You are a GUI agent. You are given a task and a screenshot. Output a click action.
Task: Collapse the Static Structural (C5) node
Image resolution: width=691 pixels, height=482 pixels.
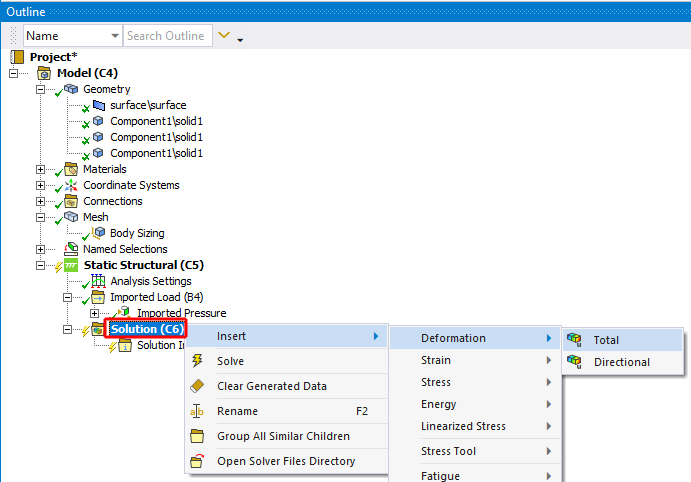[x=41, y=265]
